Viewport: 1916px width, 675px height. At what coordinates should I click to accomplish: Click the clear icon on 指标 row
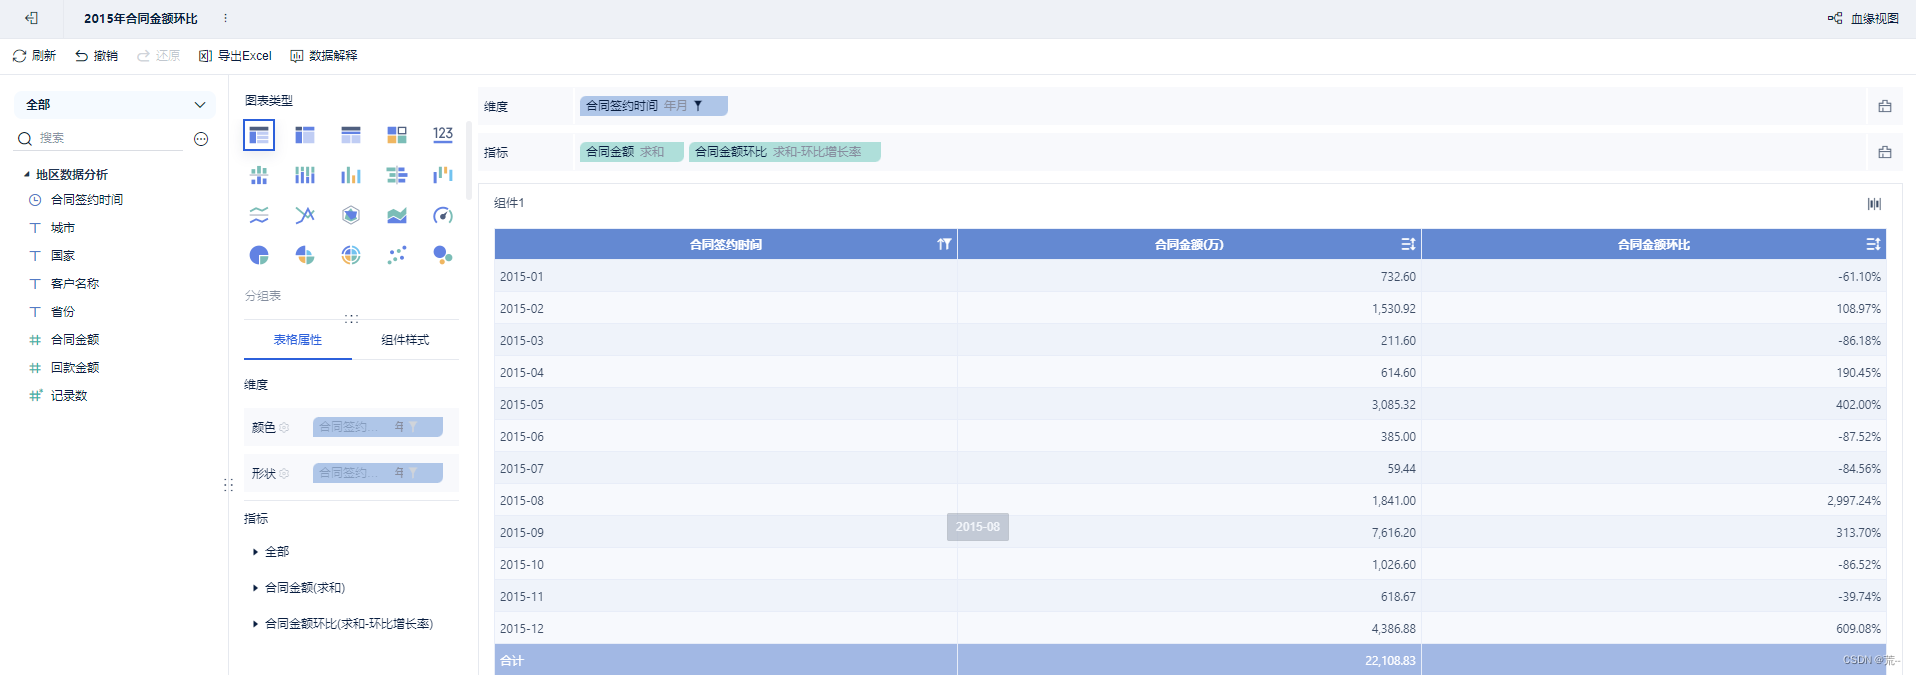coord(1884,152)
